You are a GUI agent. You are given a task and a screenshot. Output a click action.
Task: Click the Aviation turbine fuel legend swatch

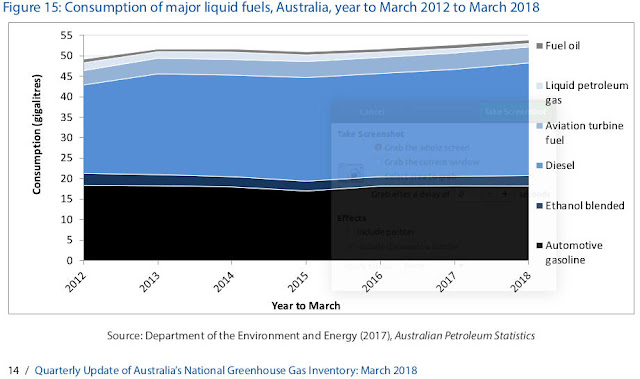point(539,126)
